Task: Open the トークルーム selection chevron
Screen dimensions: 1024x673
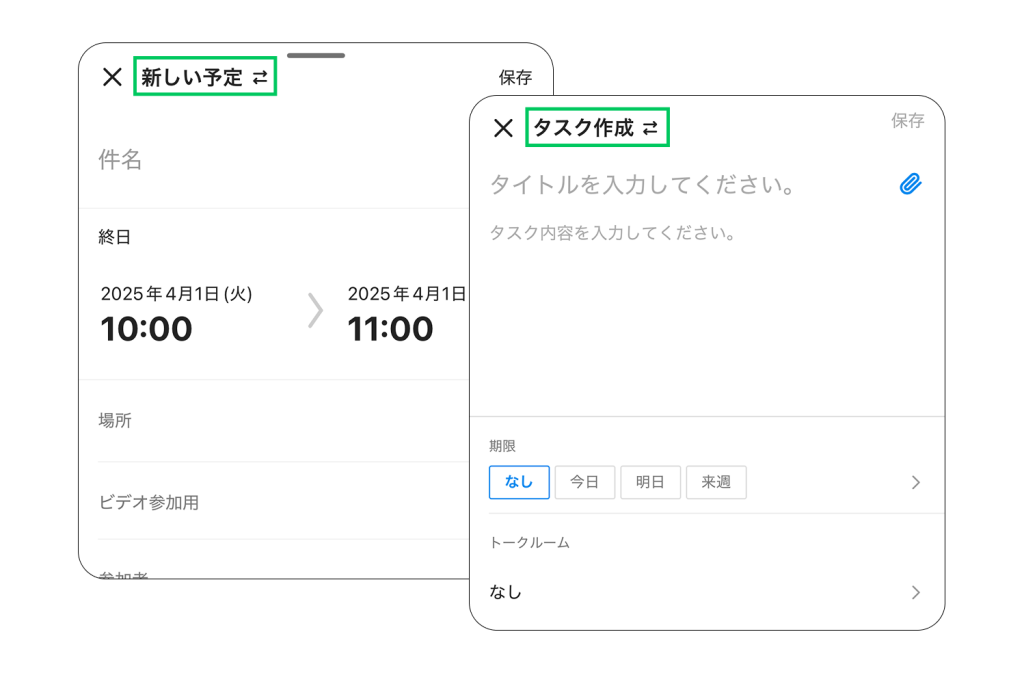Action: [x=915, y=592]
